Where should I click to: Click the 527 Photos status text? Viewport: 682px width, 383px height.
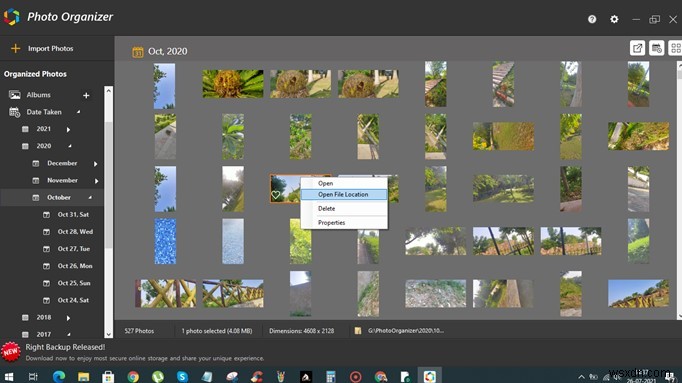coord(139,331)
